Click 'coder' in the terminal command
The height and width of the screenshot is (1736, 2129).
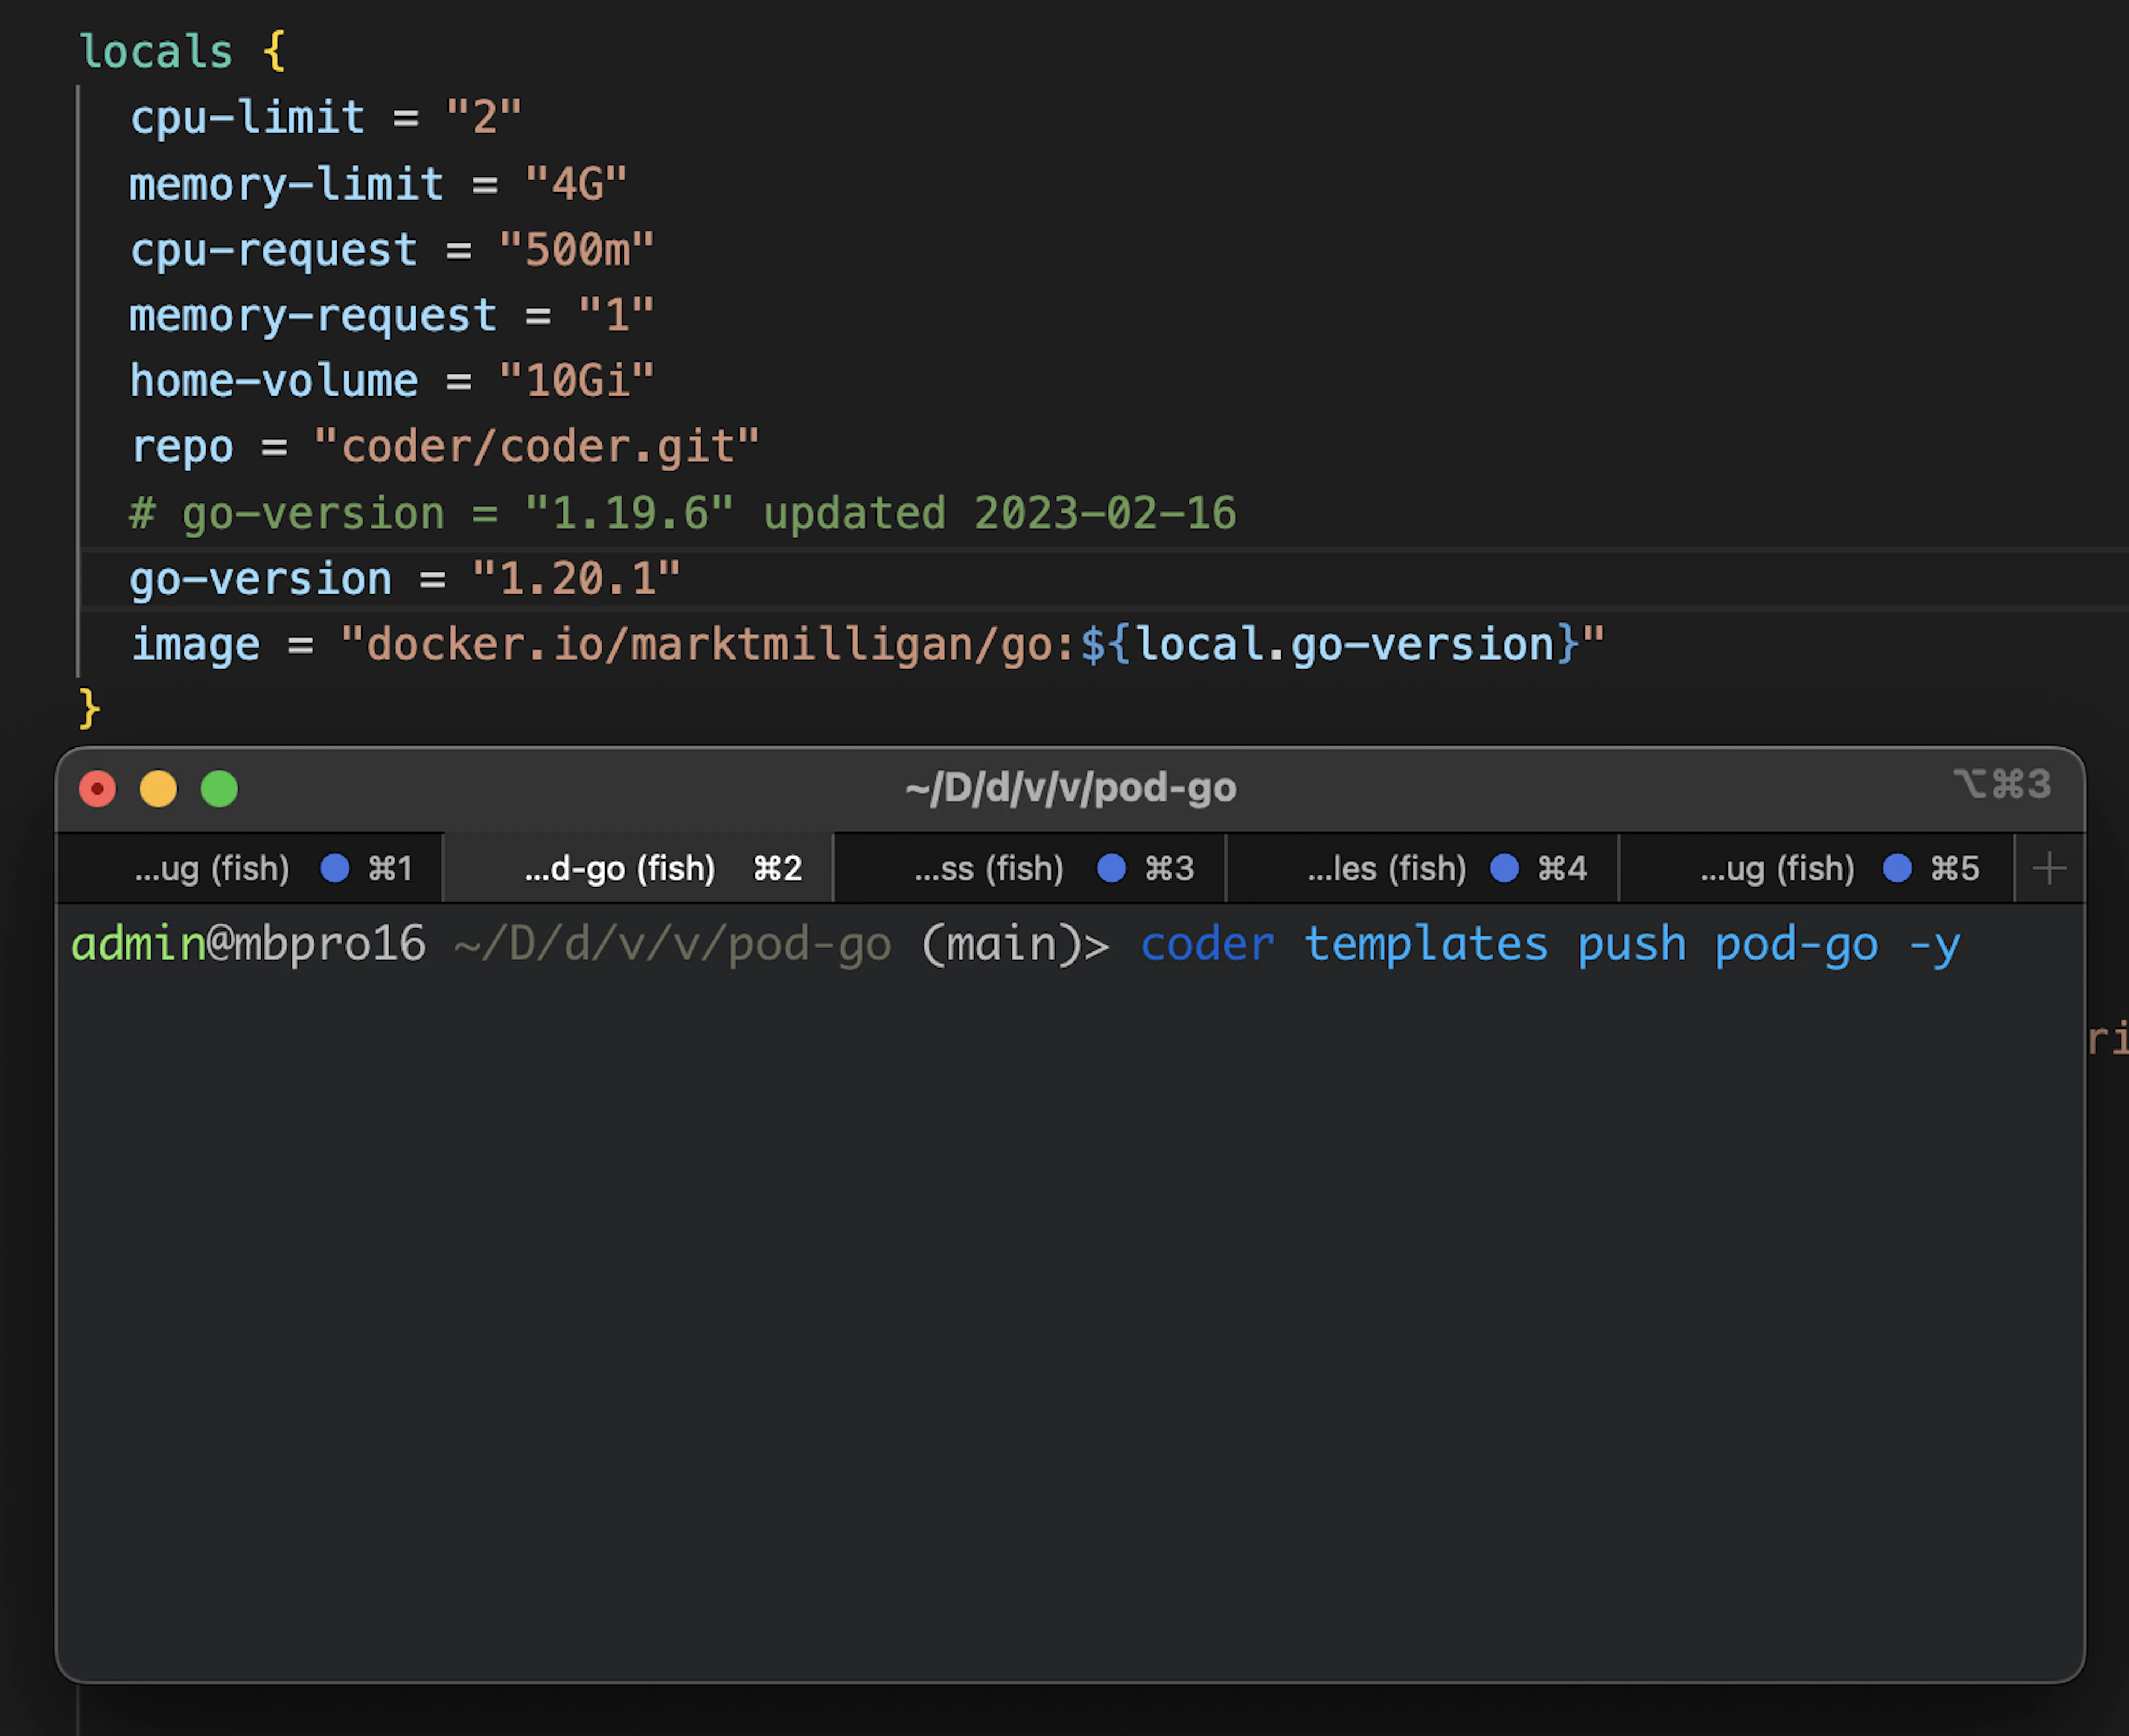(x=1207, y=945)
